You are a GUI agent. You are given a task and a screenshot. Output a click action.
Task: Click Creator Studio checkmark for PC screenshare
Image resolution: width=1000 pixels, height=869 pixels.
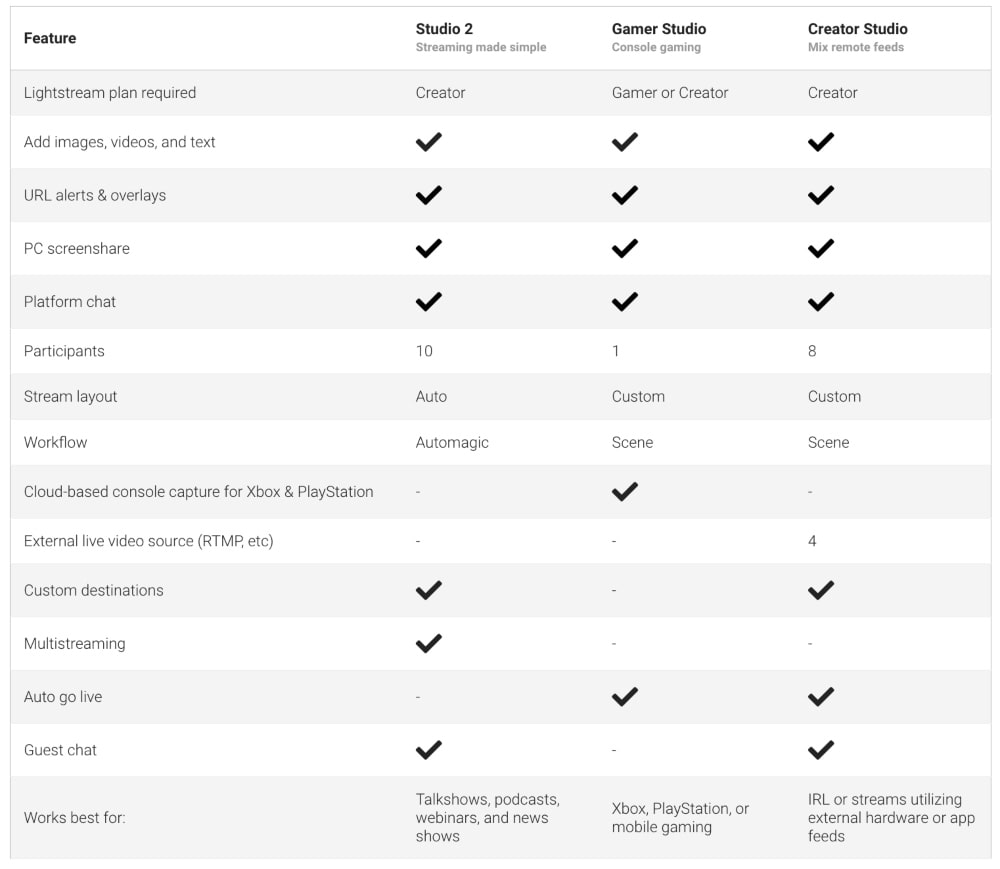point(820,248)
